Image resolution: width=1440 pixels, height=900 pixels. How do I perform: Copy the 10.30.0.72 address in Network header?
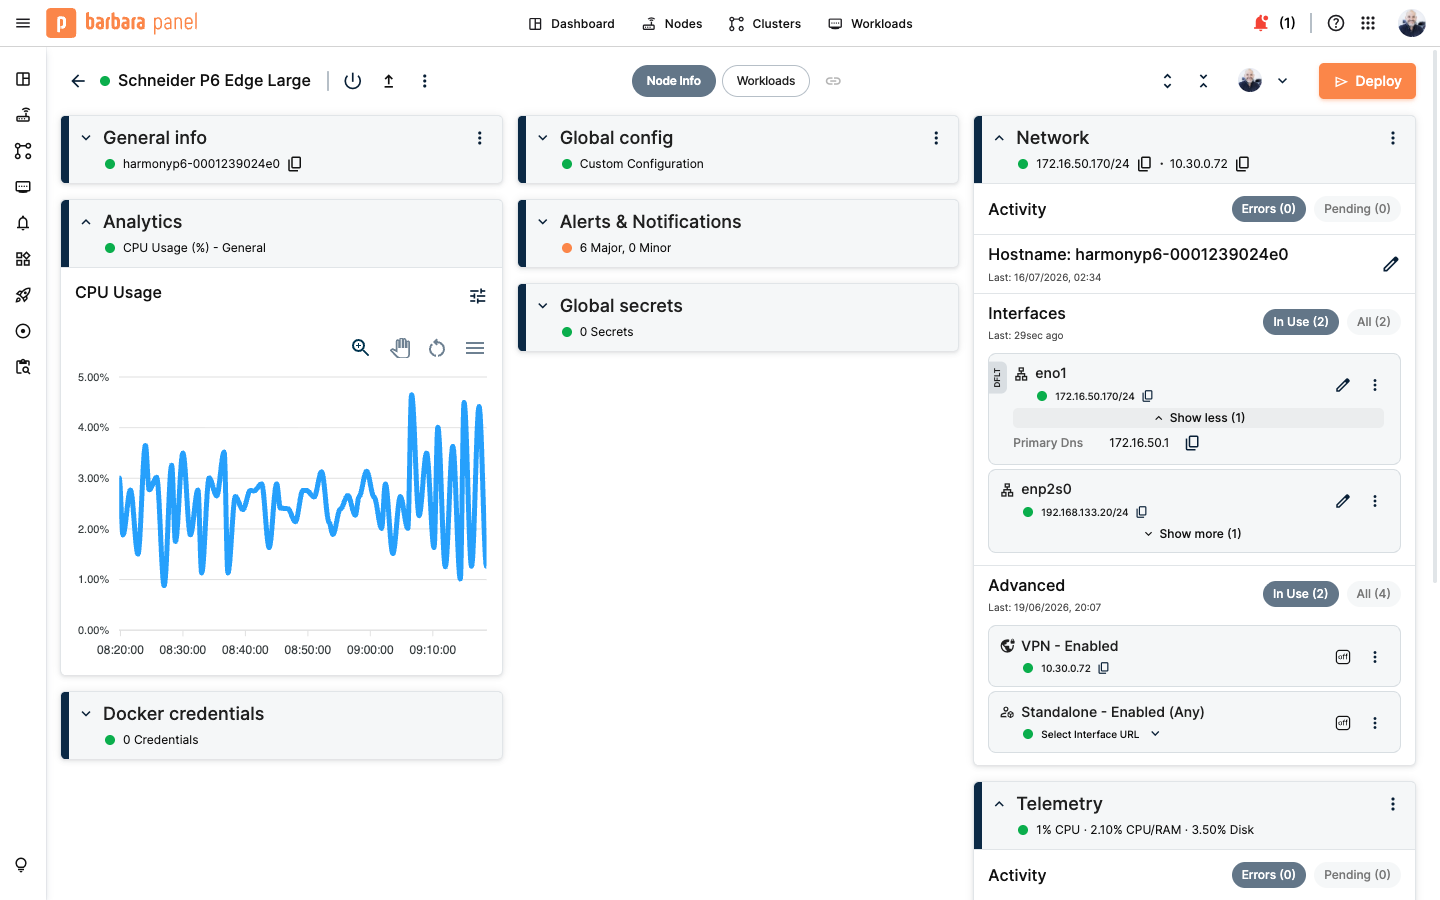pos(1243,164)
